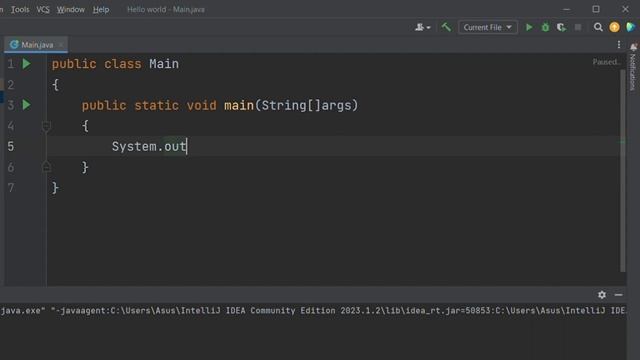This screenshot has width=640, height=360.
Task: Open the Help menu
Action: (101, 9)
